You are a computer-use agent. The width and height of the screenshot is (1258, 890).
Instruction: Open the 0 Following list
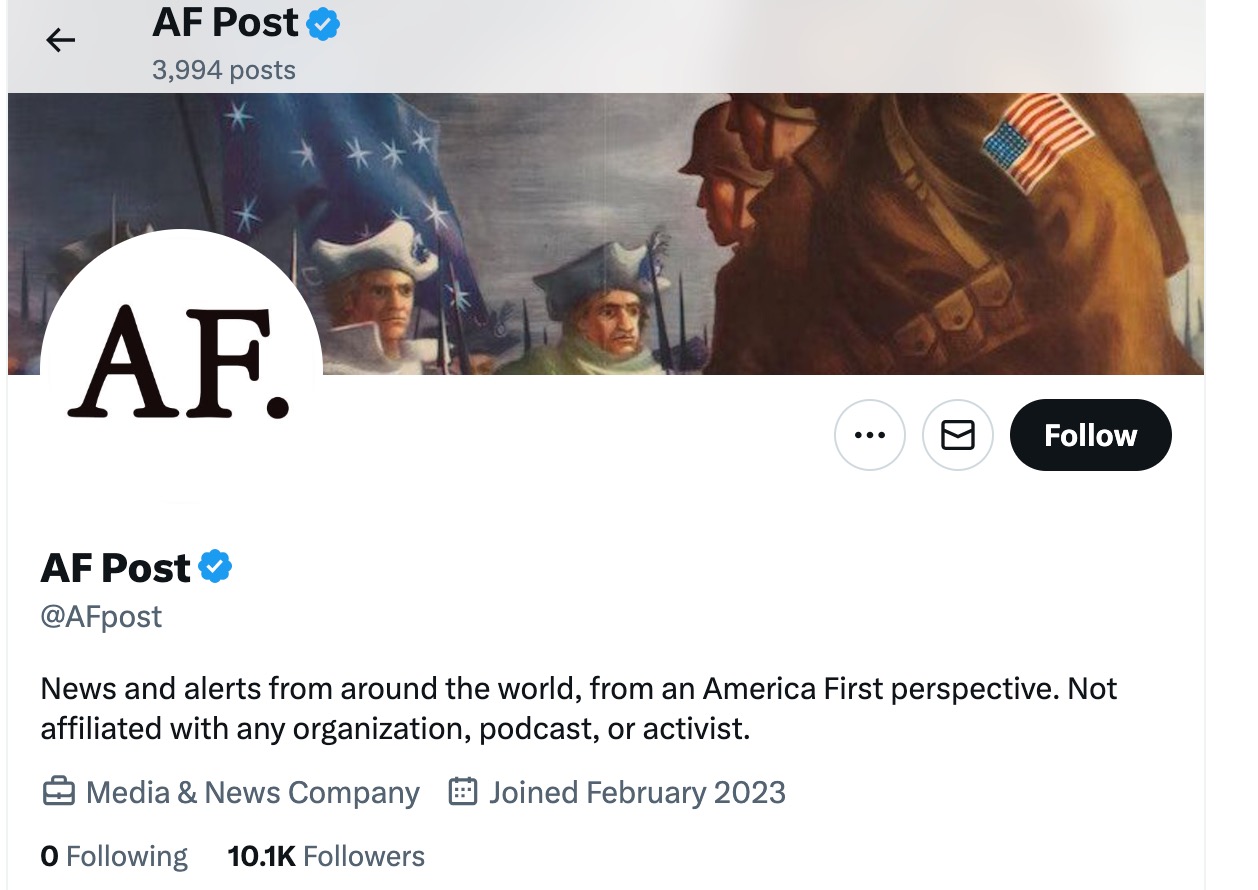coord(112,856)
